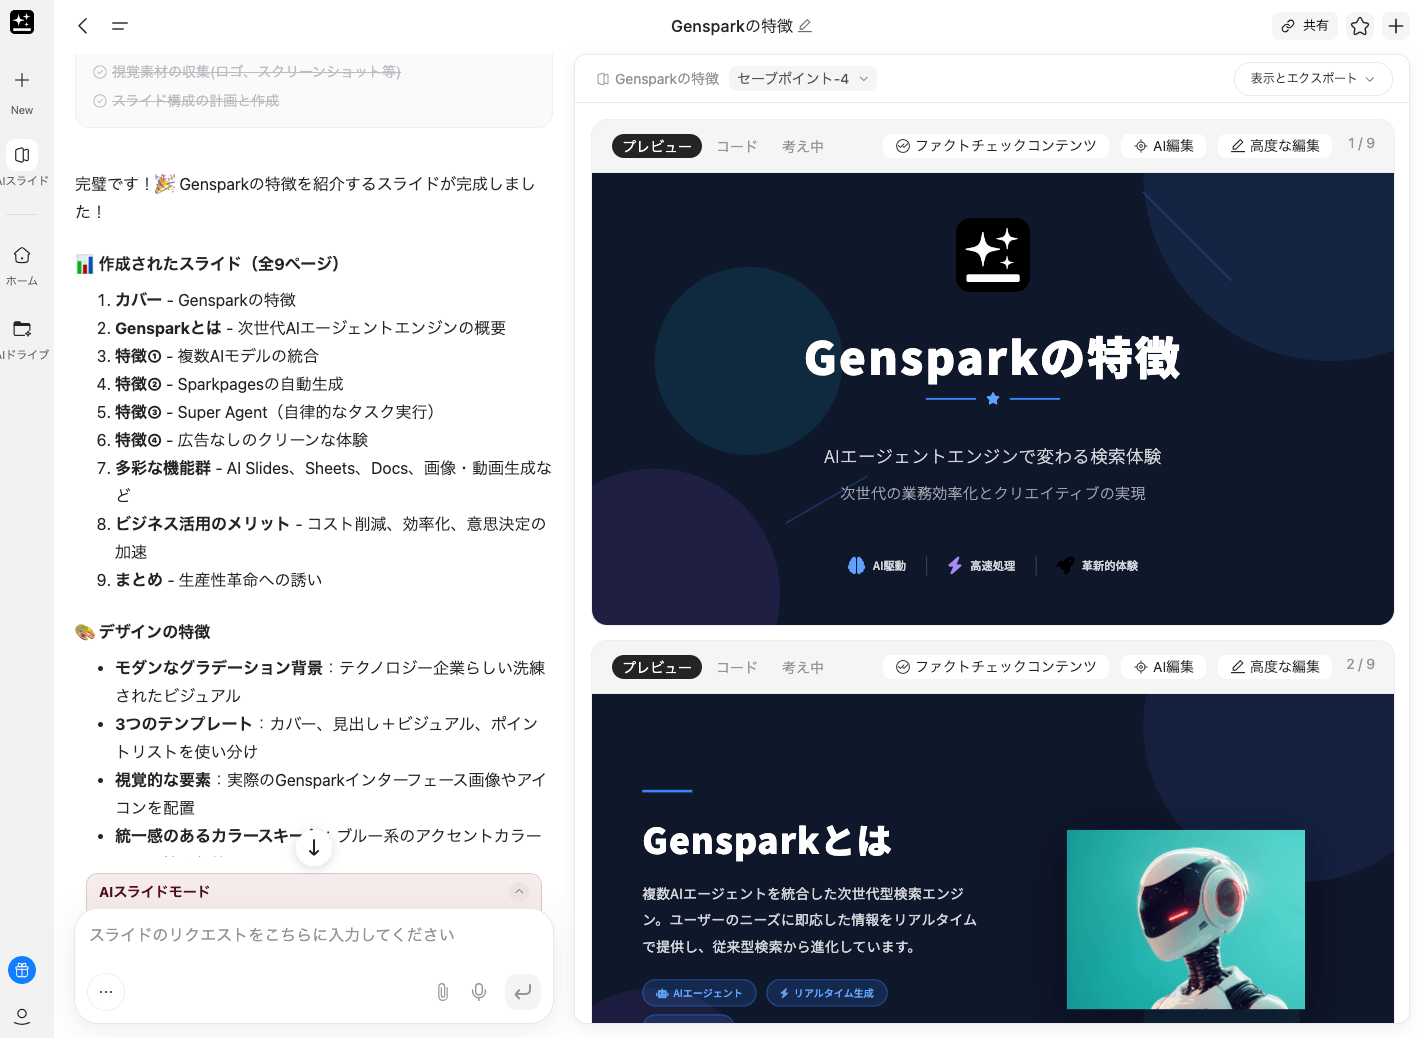Click the paperclip attach file icon
1417x1038 pixels.
pos(442,991)
